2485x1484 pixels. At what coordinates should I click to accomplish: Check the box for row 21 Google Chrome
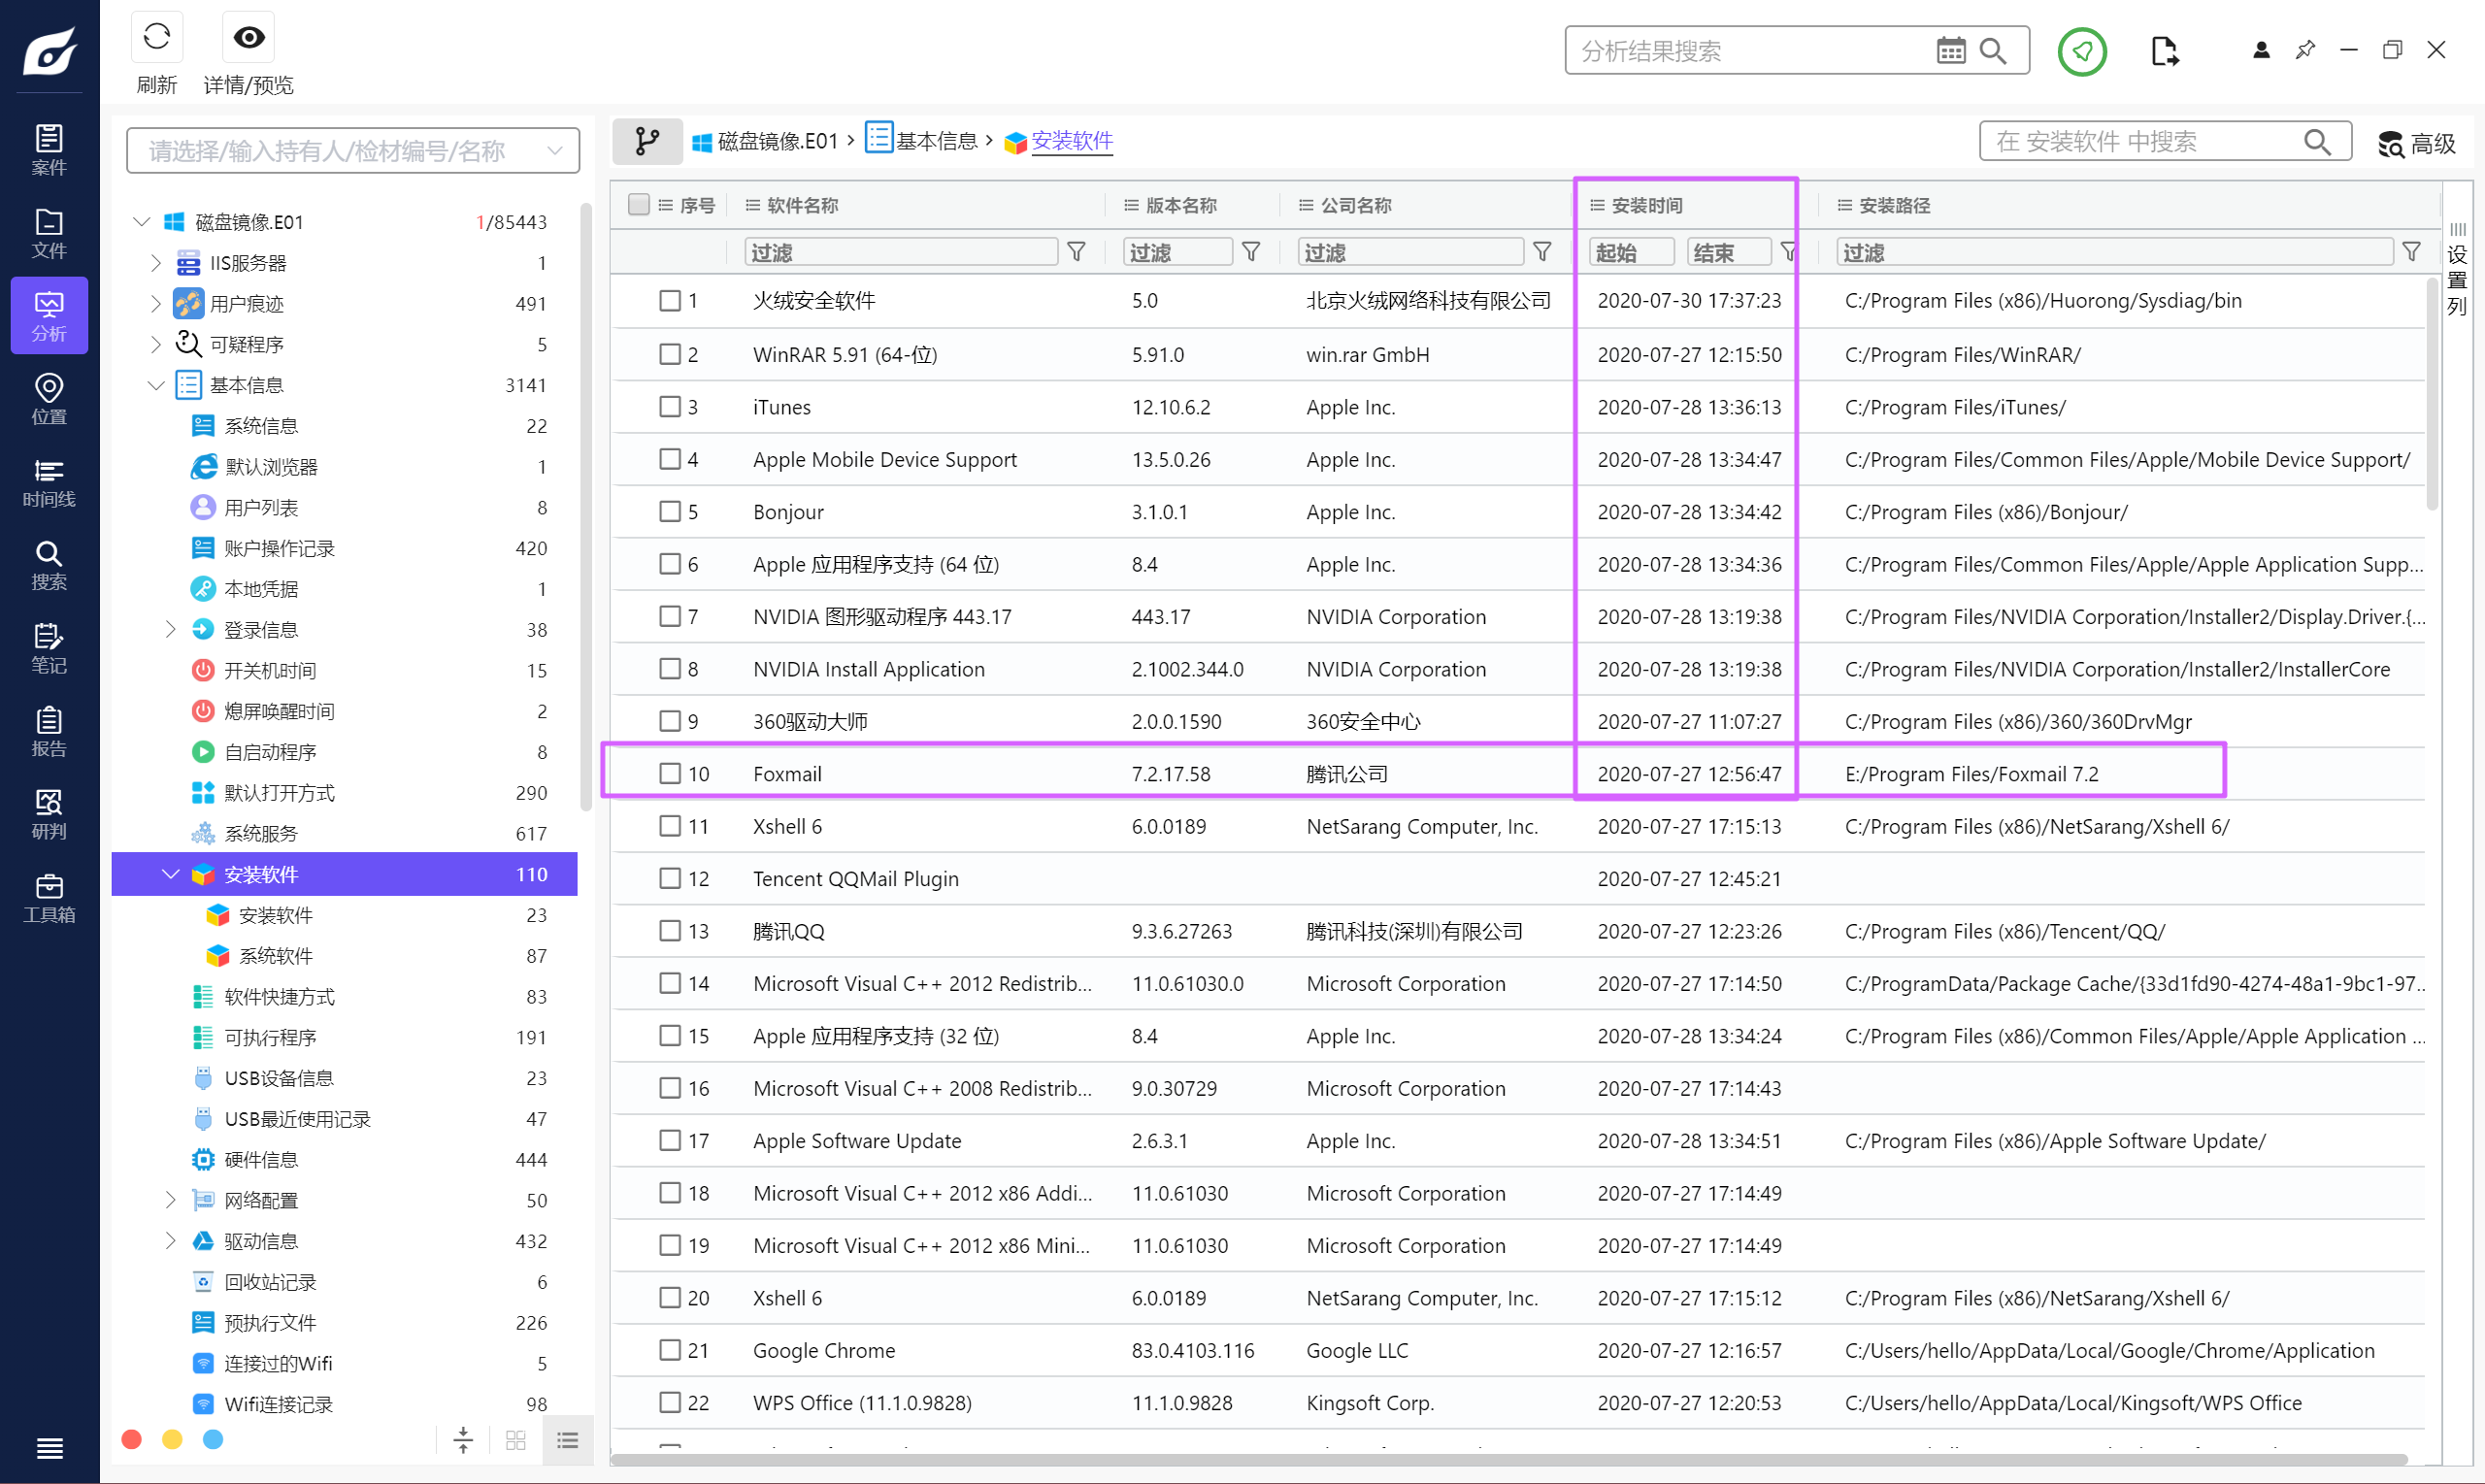[670, 1350]
